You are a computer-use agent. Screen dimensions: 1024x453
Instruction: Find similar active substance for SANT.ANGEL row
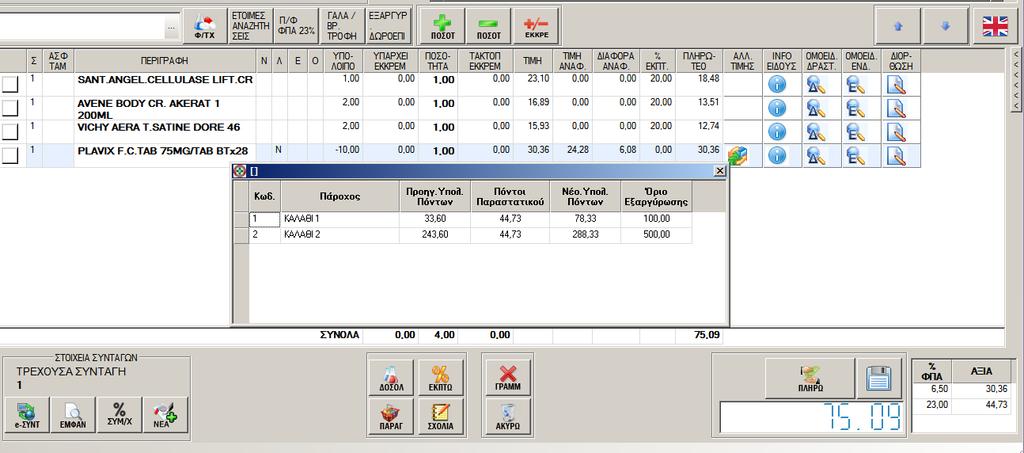click(816, 84)
